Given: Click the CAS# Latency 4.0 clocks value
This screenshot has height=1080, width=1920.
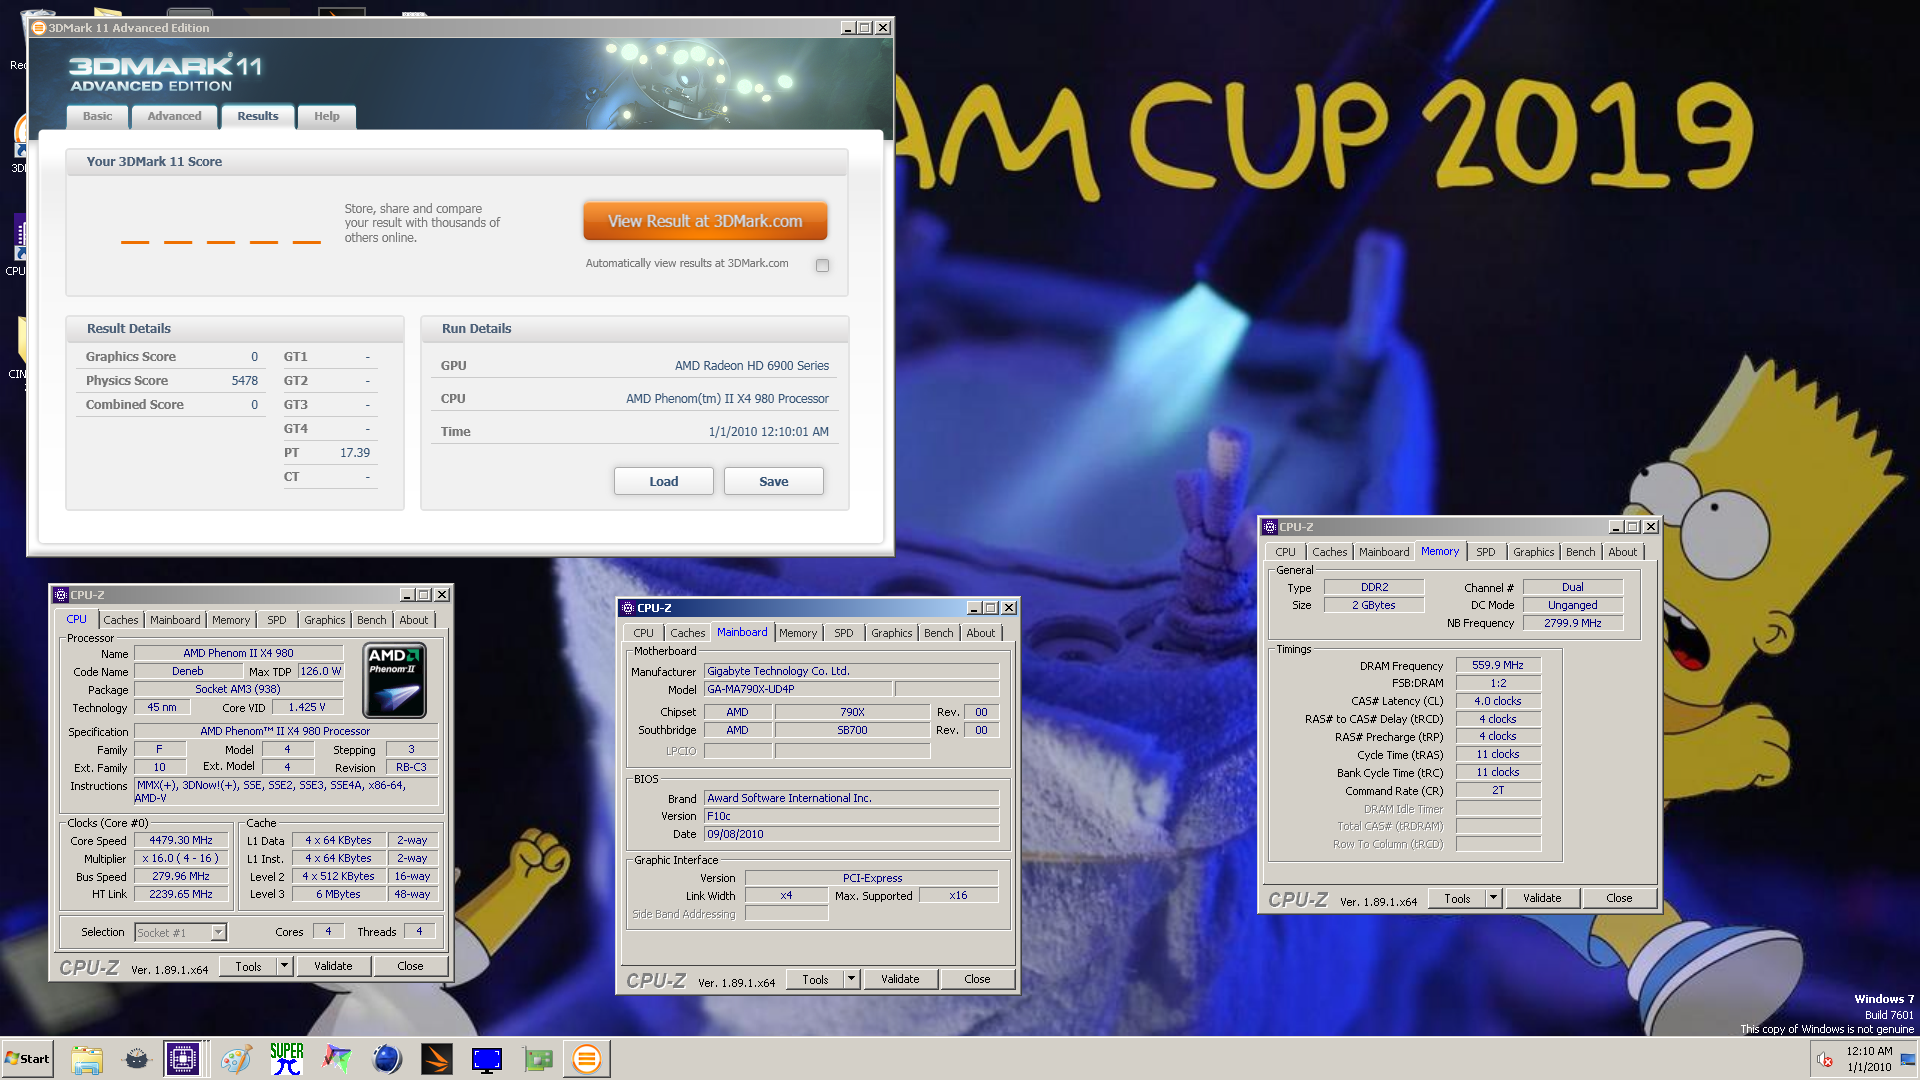Looking at the screenshot, I should [x=1497, y=701].
